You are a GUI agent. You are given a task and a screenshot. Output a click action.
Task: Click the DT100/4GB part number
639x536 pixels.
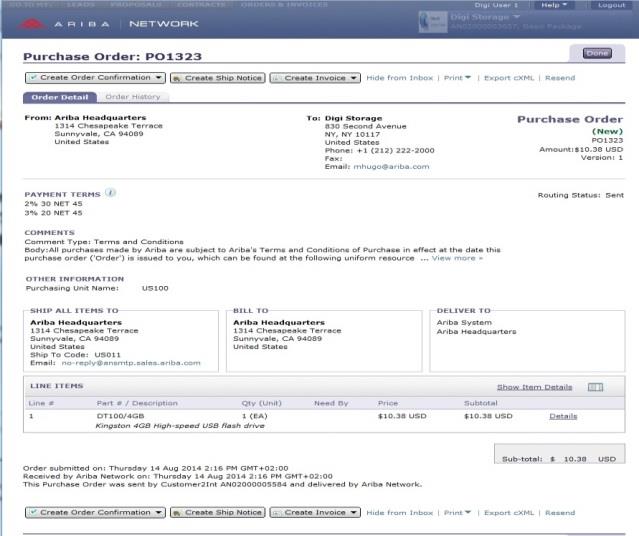(120, 416)
